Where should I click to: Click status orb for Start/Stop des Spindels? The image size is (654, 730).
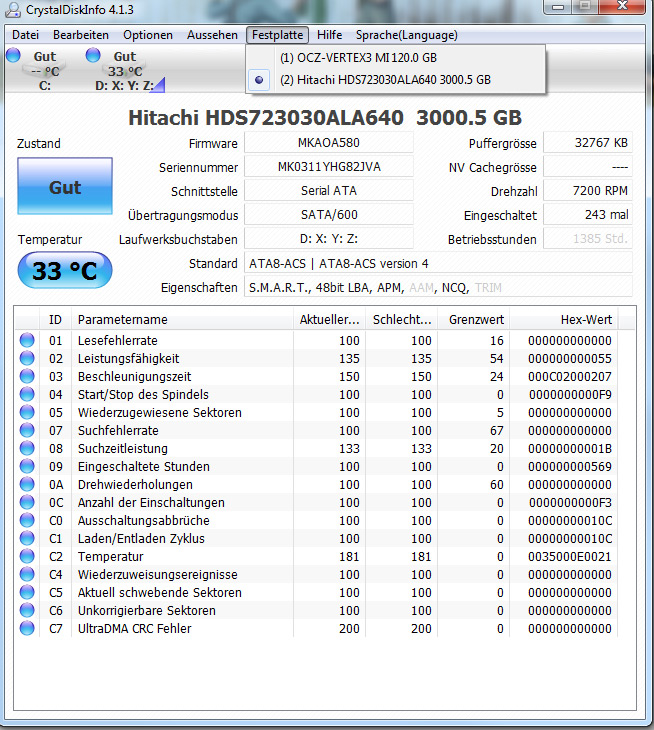(x=27, y=394)
